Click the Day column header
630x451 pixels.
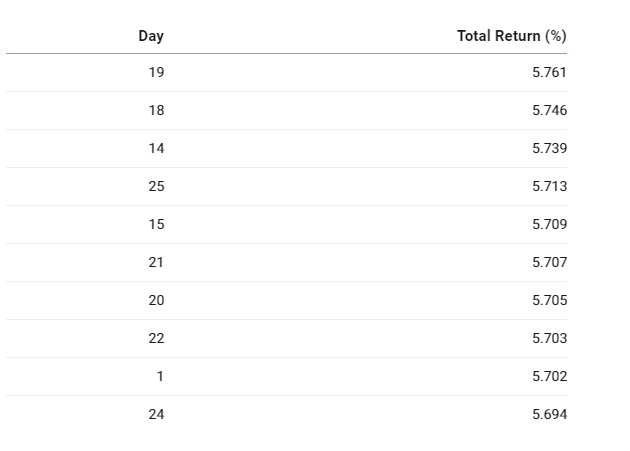151,36
